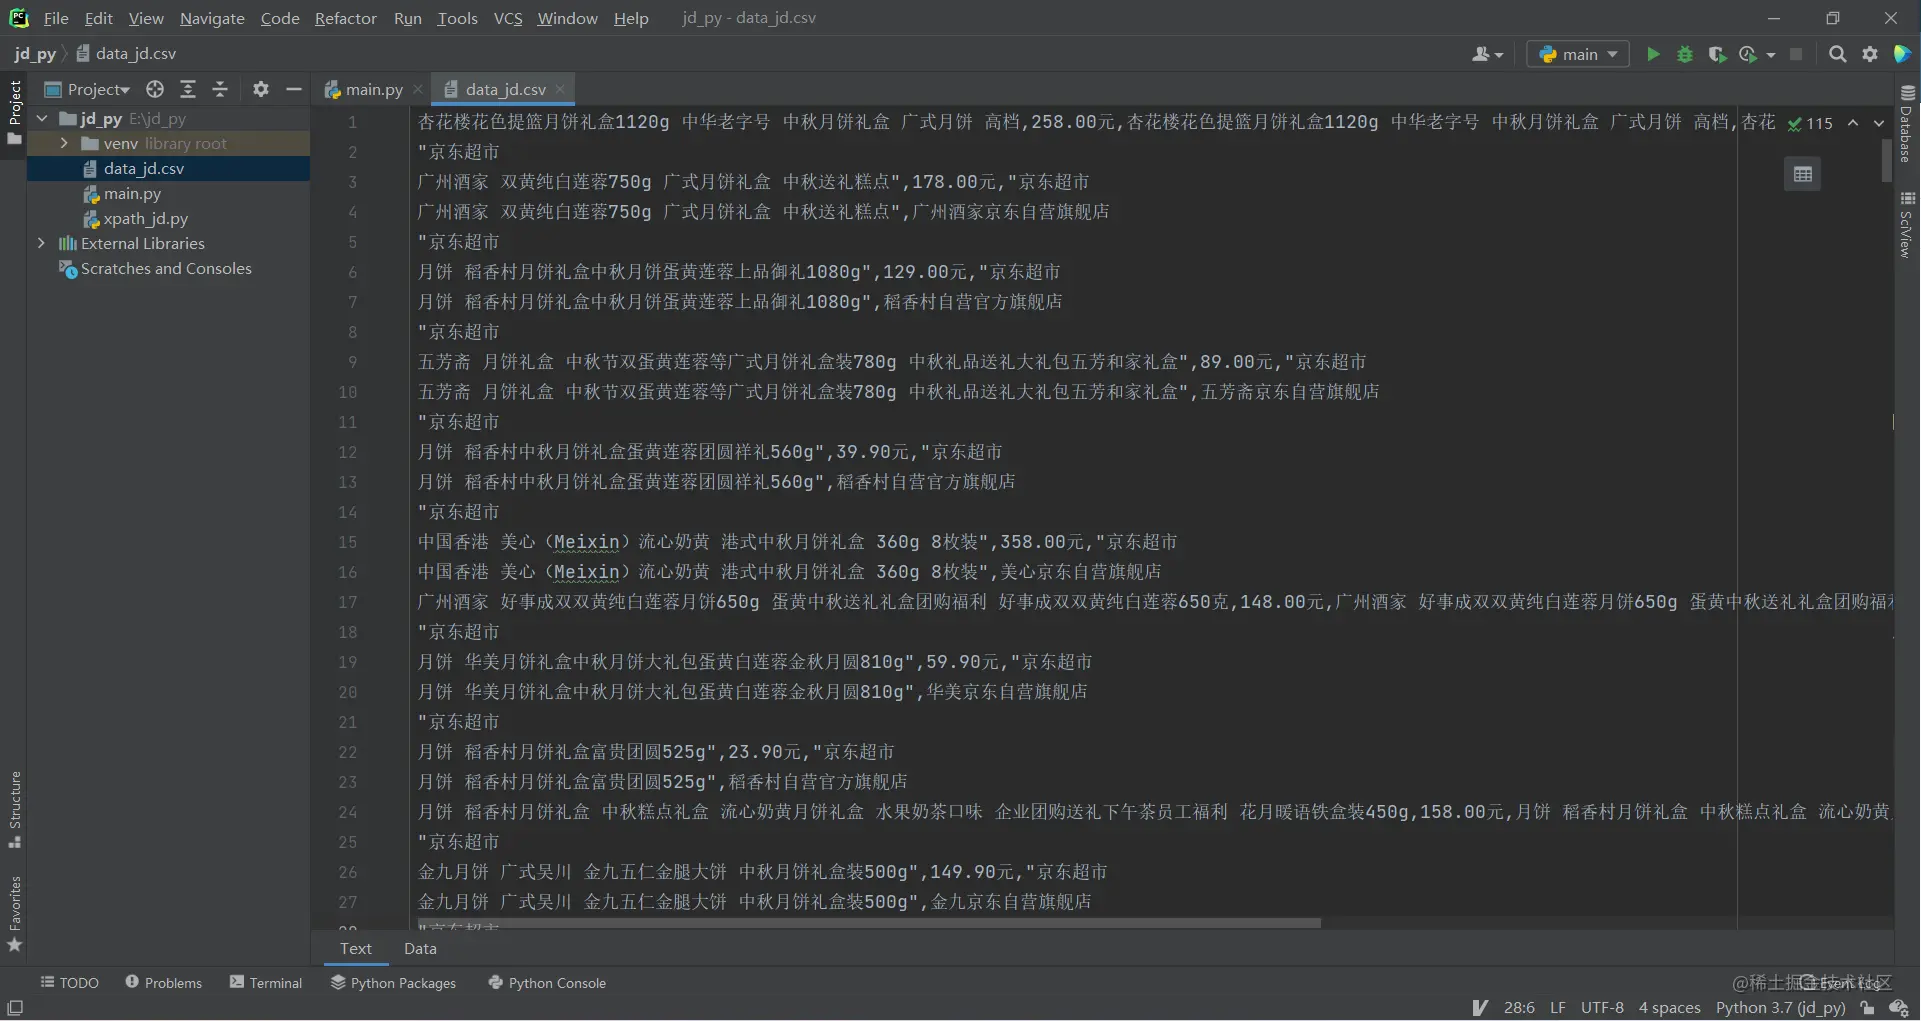Click the Version control icon in status bar
Image resolution: width=1921 pixels, height=1021 pixels.
[x=1481, y=1007]
